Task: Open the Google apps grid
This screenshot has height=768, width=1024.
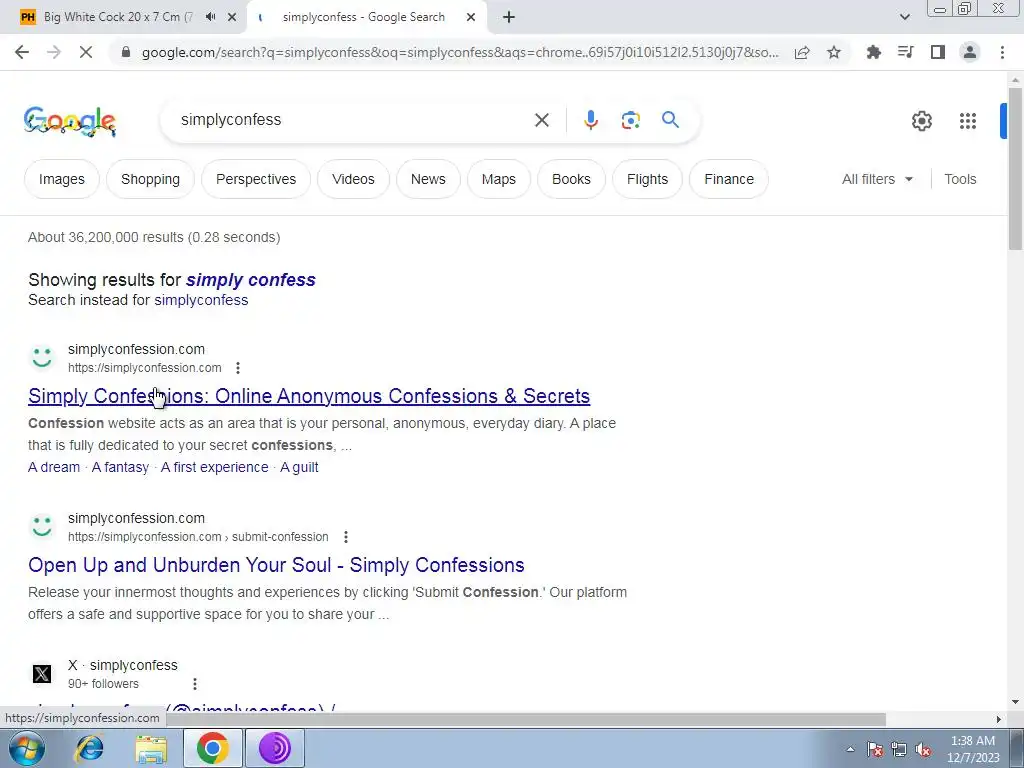Action: point(968,121)
